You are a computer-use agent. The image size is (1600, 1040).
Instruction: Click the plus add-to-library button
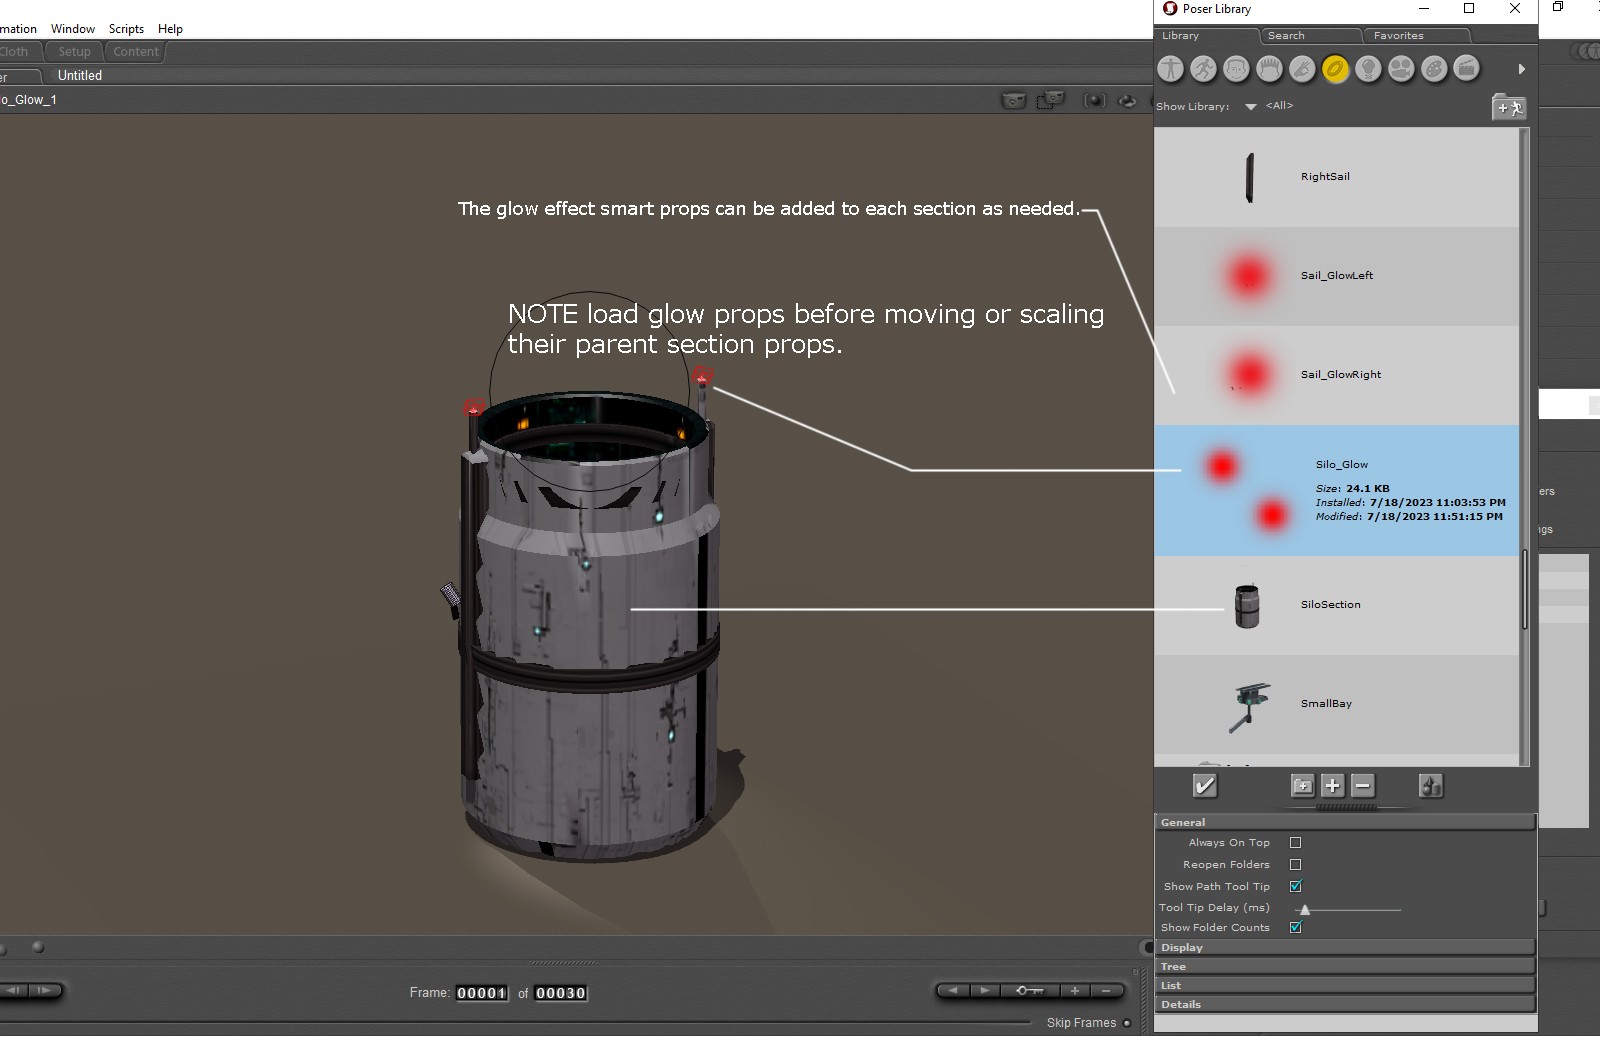click(1332, 786)
